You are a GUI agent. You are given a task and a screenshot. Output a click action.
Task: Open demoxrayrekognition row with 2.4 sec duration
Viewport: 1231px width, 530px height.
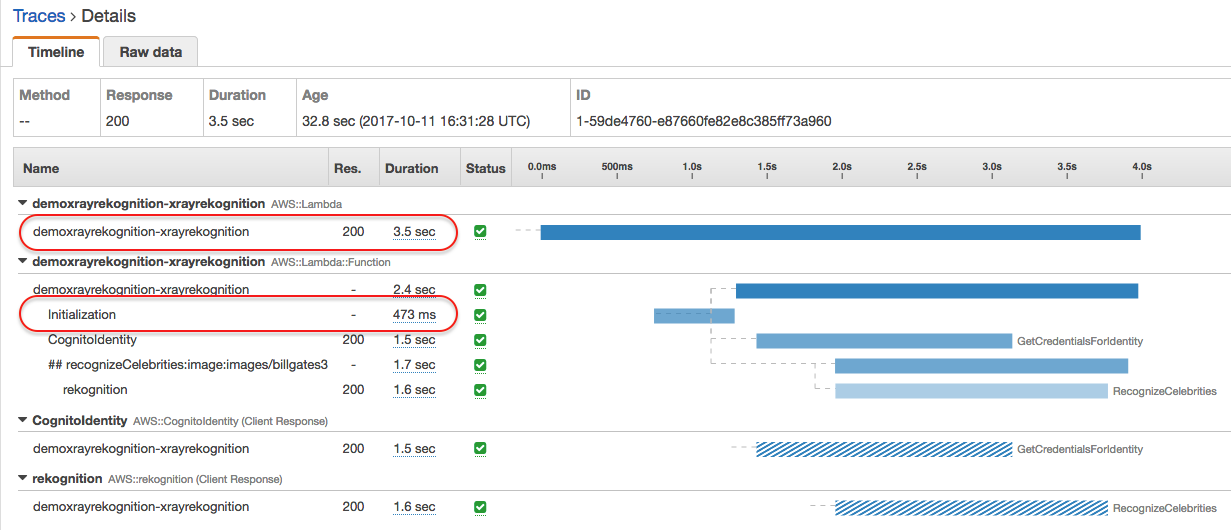[141, 290]
